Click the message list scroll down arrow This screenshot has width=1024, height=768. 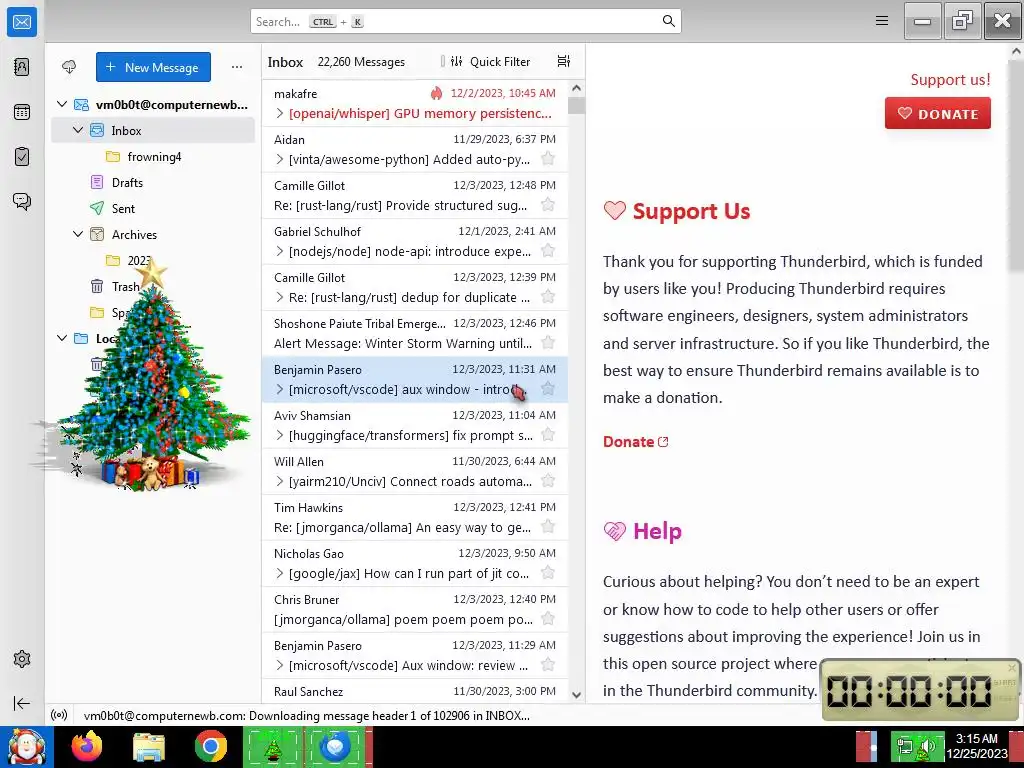tap(576, 695)
